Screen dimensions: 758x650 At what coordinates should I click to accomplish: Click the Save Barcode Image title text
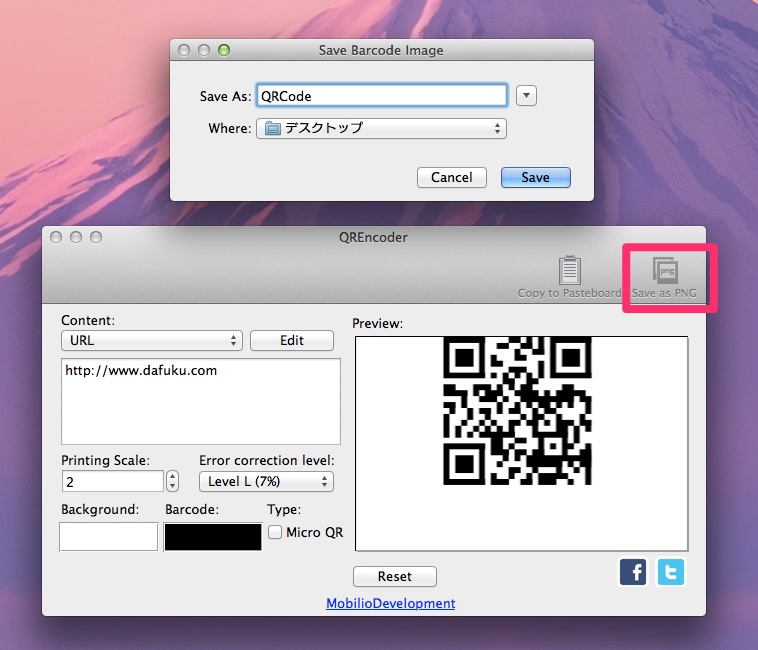coord(381,50)
